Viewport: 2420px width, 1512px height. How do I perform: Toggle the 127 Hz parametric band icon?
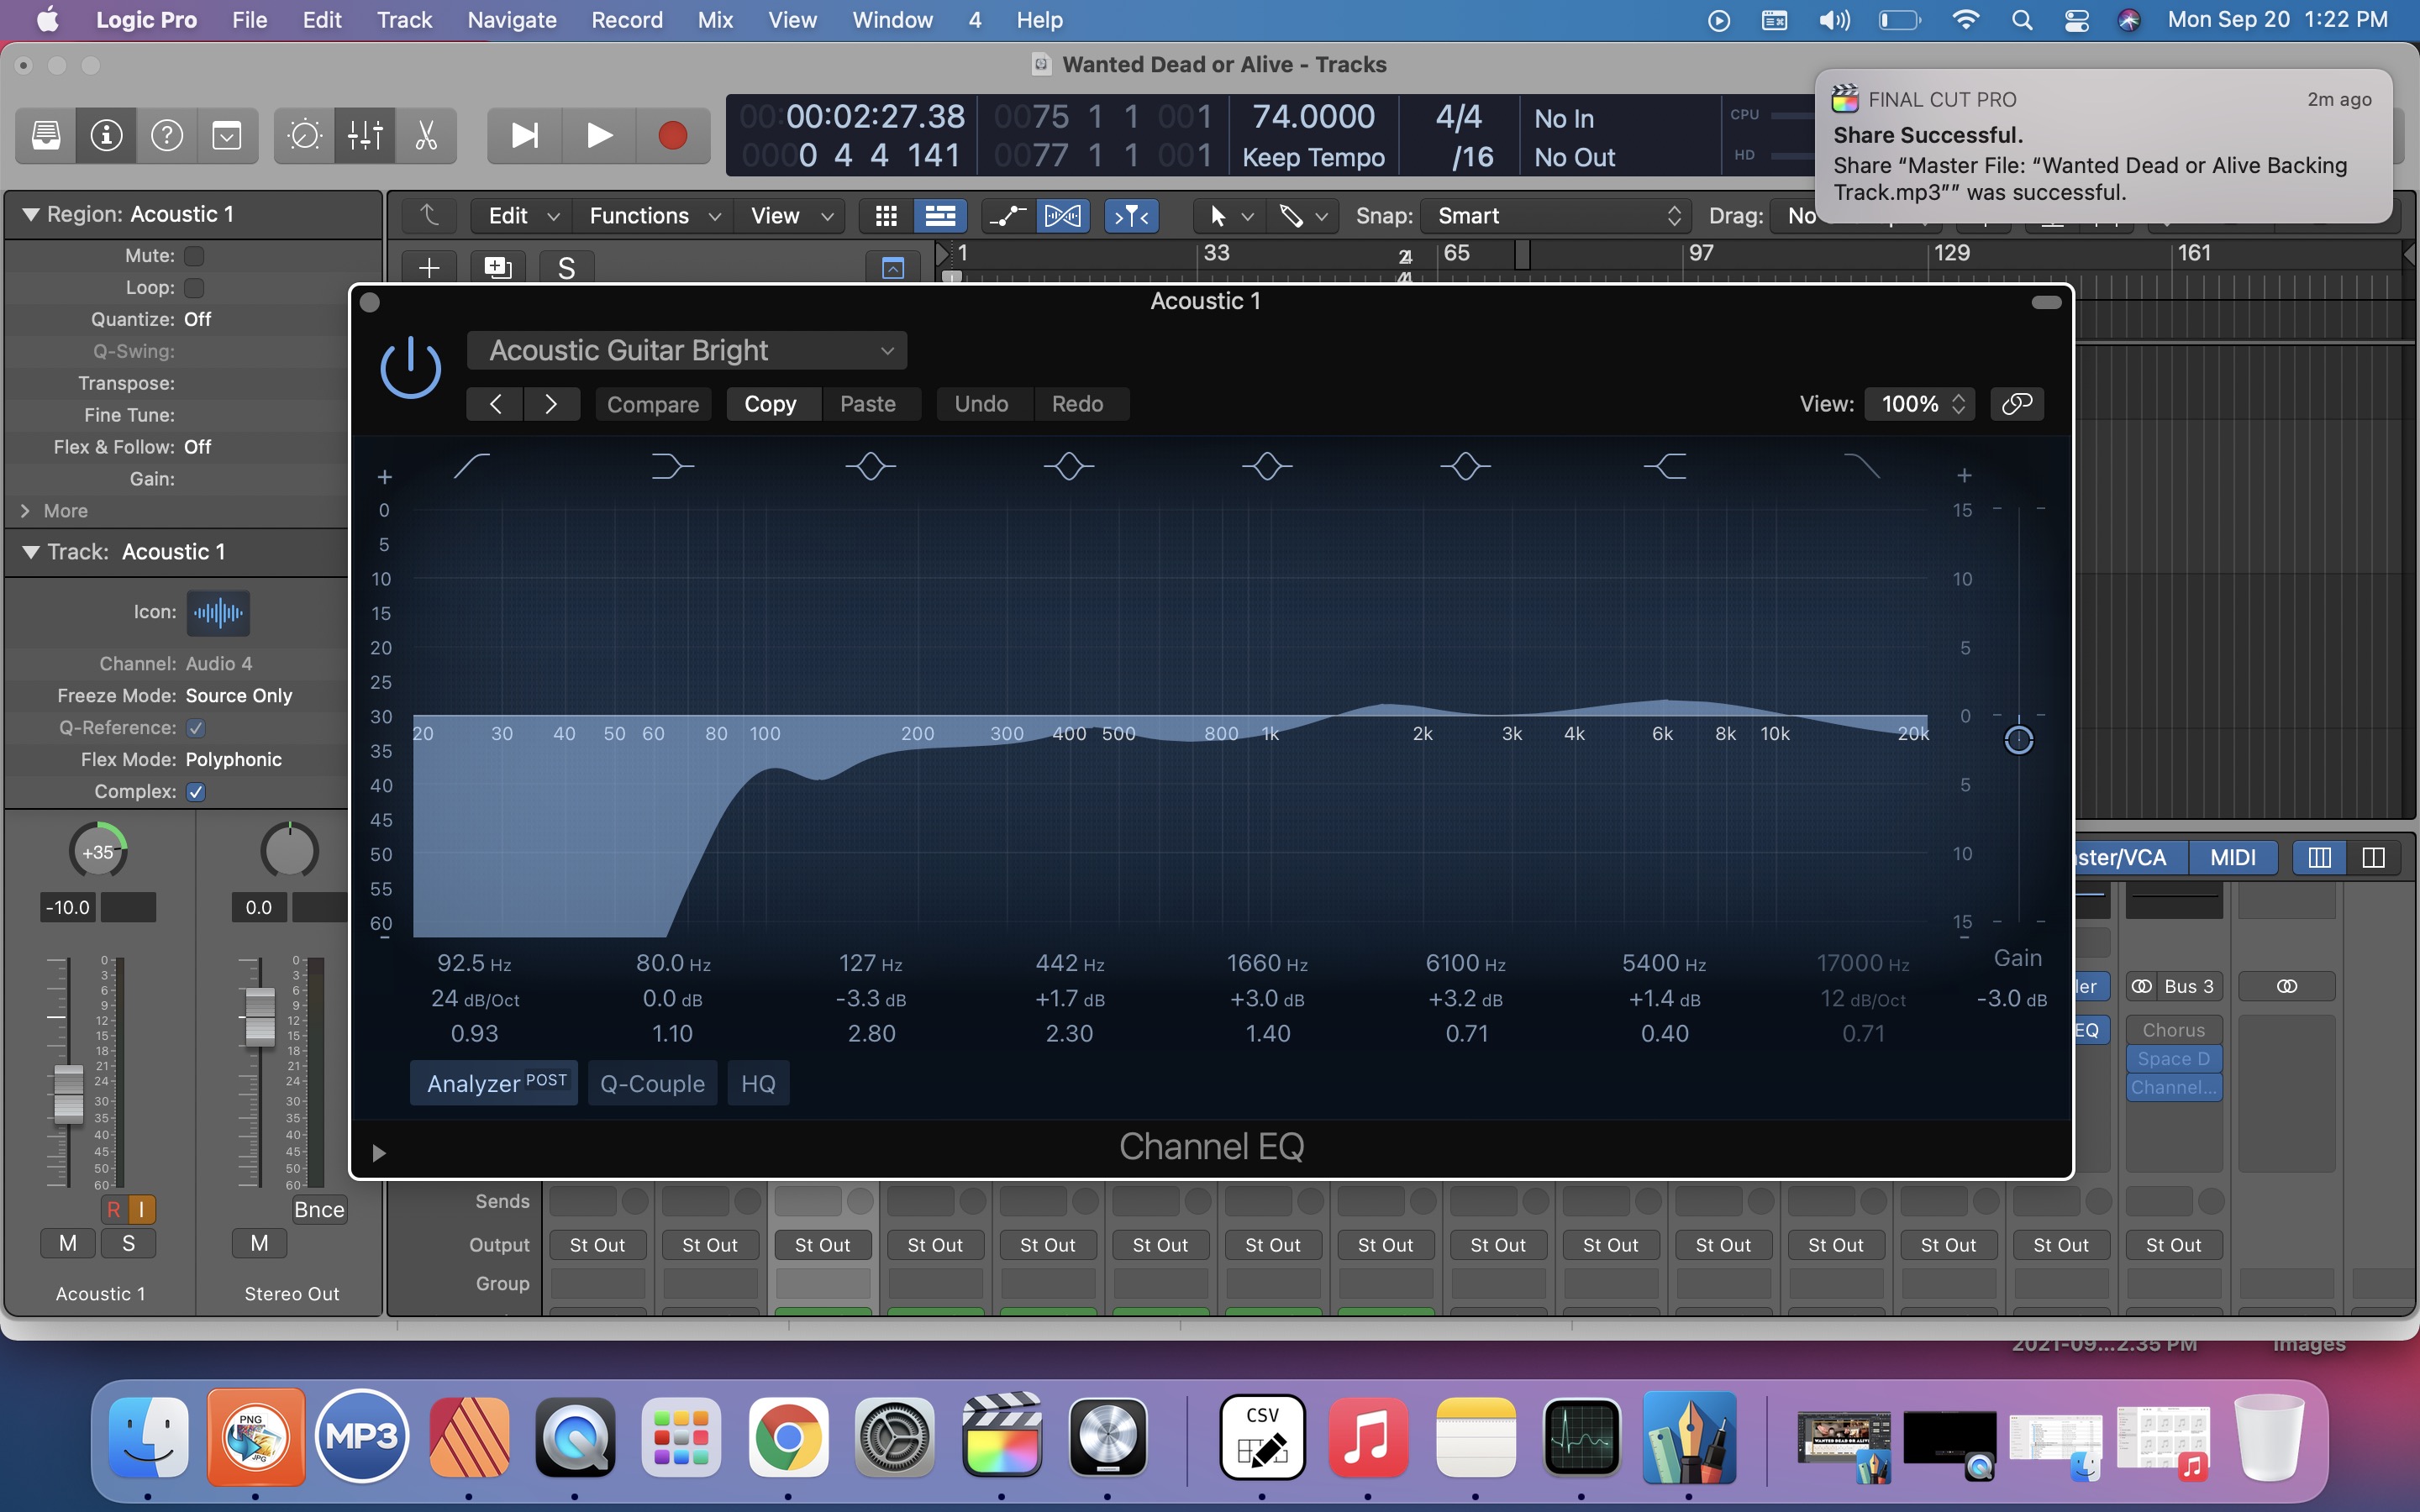[870, 466]
